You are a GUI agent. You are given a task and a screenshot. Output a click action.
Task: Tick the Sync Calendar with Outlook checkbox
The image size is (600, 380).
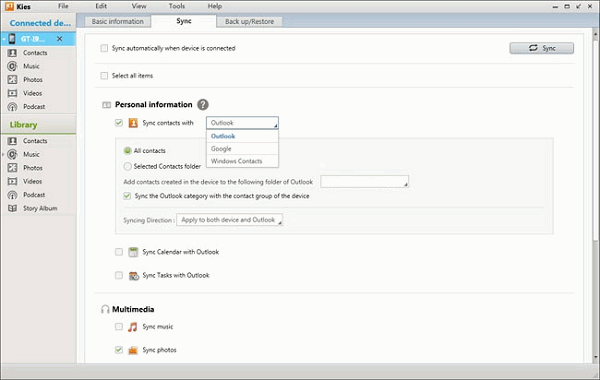coord(119,252)
